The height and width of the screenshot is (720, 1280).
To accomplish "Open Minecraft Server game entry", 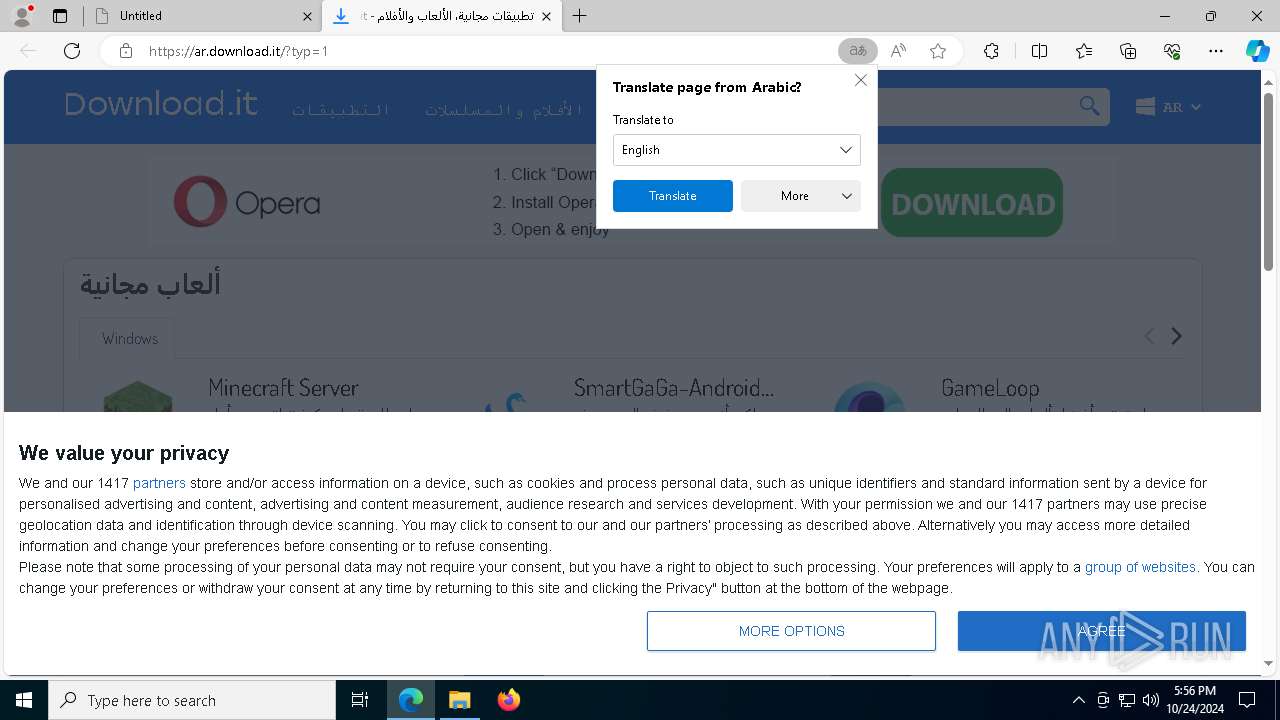I will [x=283, y=388].
